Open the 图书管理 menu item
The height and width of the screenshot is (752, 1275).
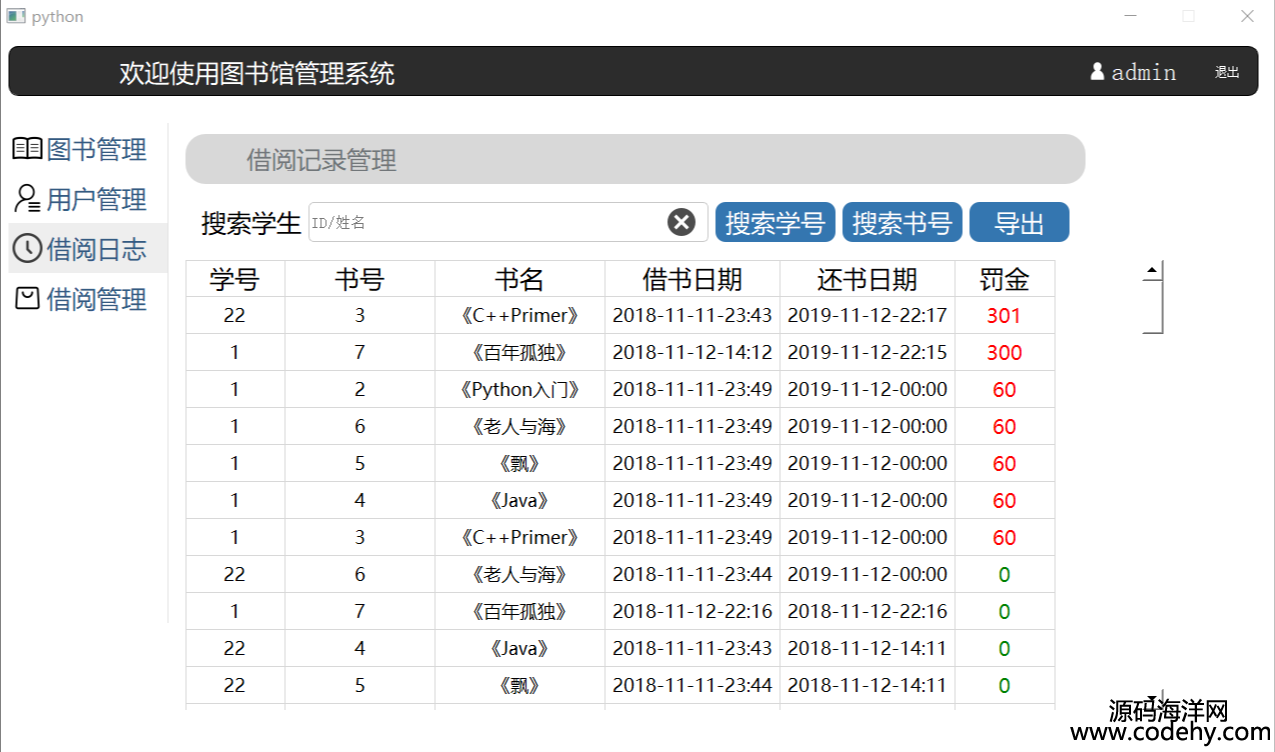click(96, 150)
